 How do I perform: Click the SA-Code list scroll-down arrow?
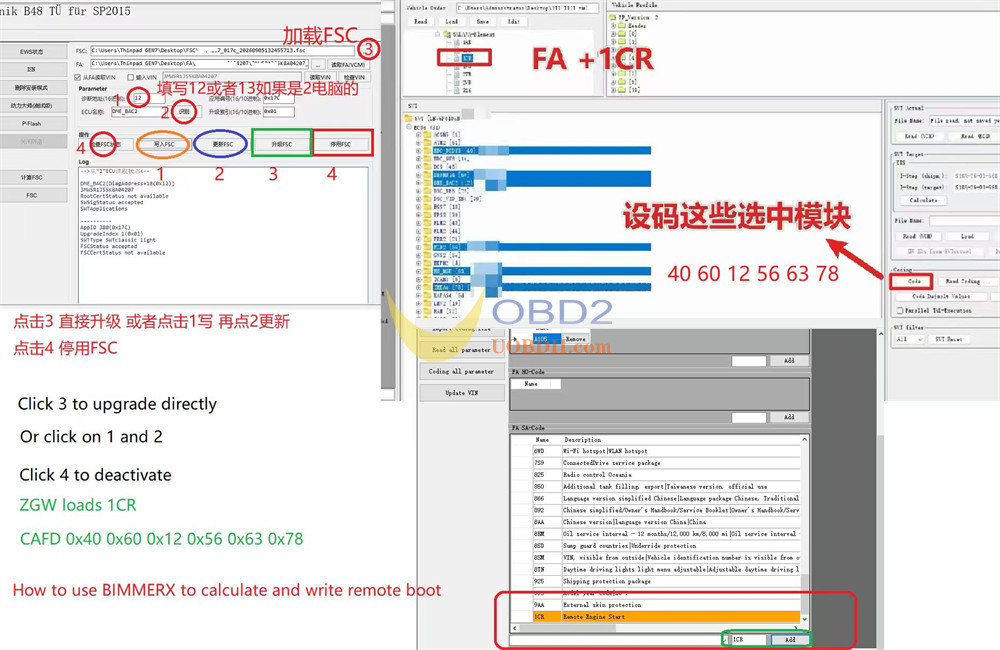(804, 619)
